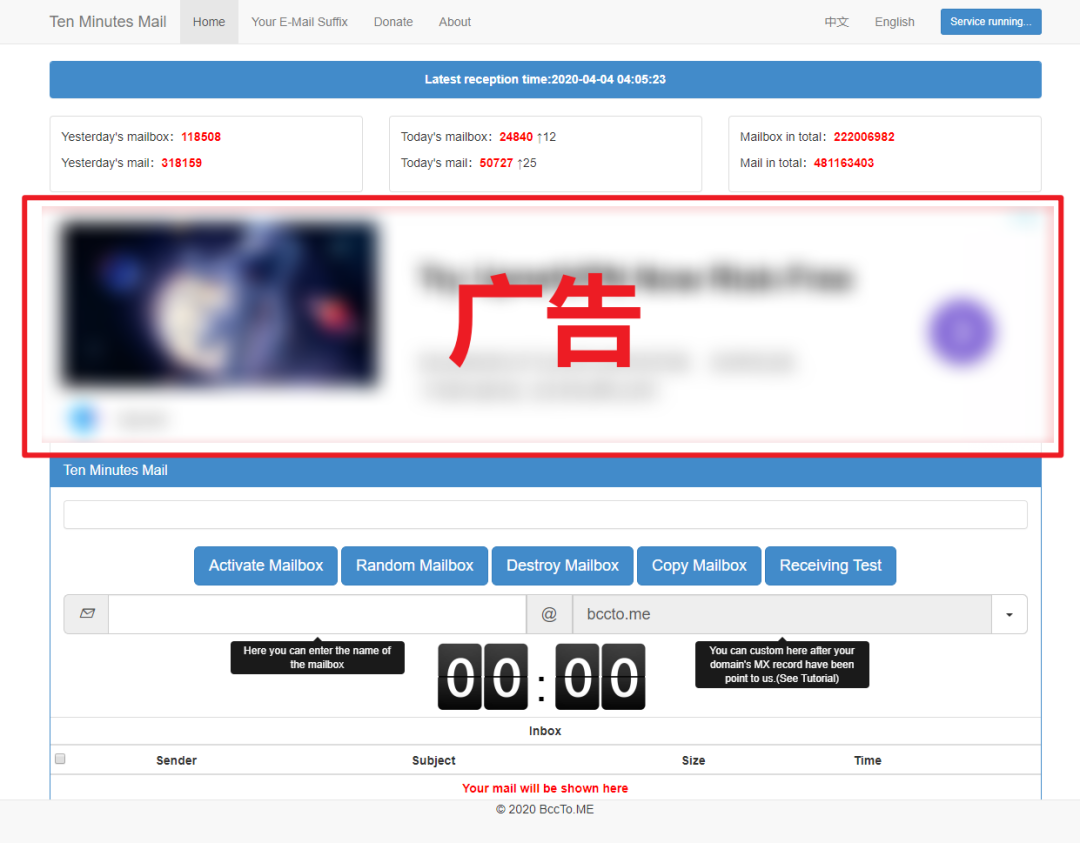Focus the mailbox name input field
The image size is (1080, 843).
[317, 614]
